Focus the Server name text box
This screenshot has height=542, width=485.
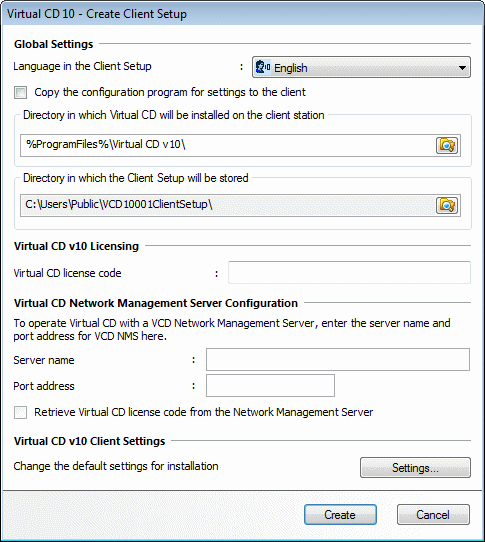[x=338, y=359]
